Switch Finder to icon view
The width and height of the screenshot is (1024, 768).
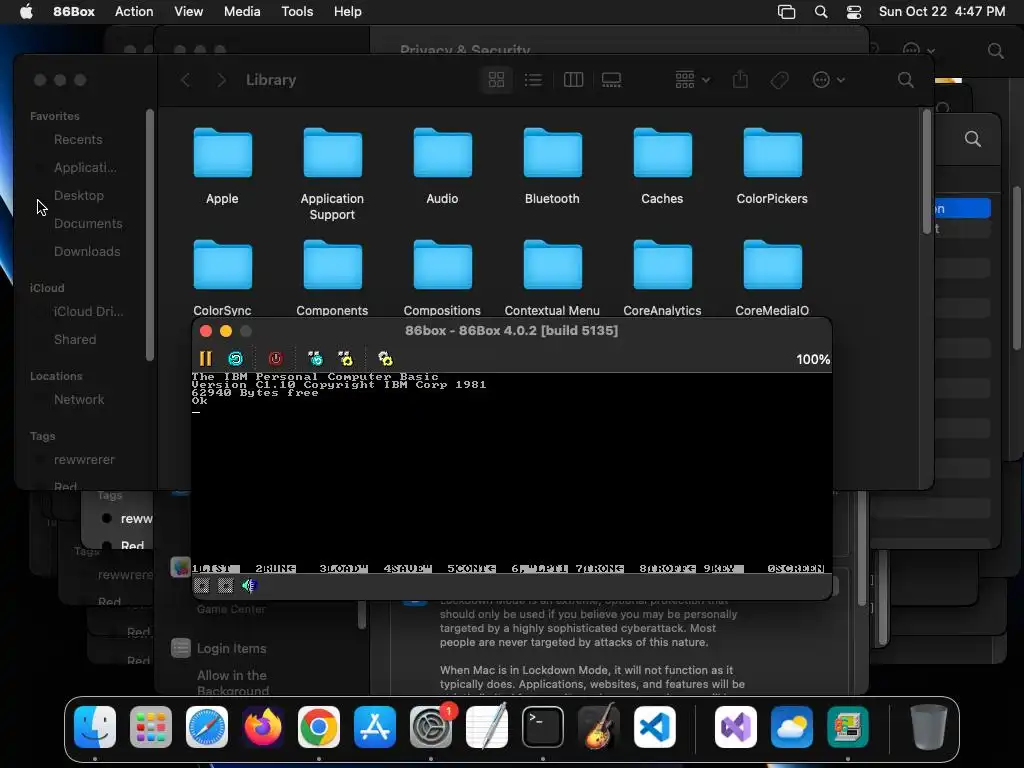[496, 80]
